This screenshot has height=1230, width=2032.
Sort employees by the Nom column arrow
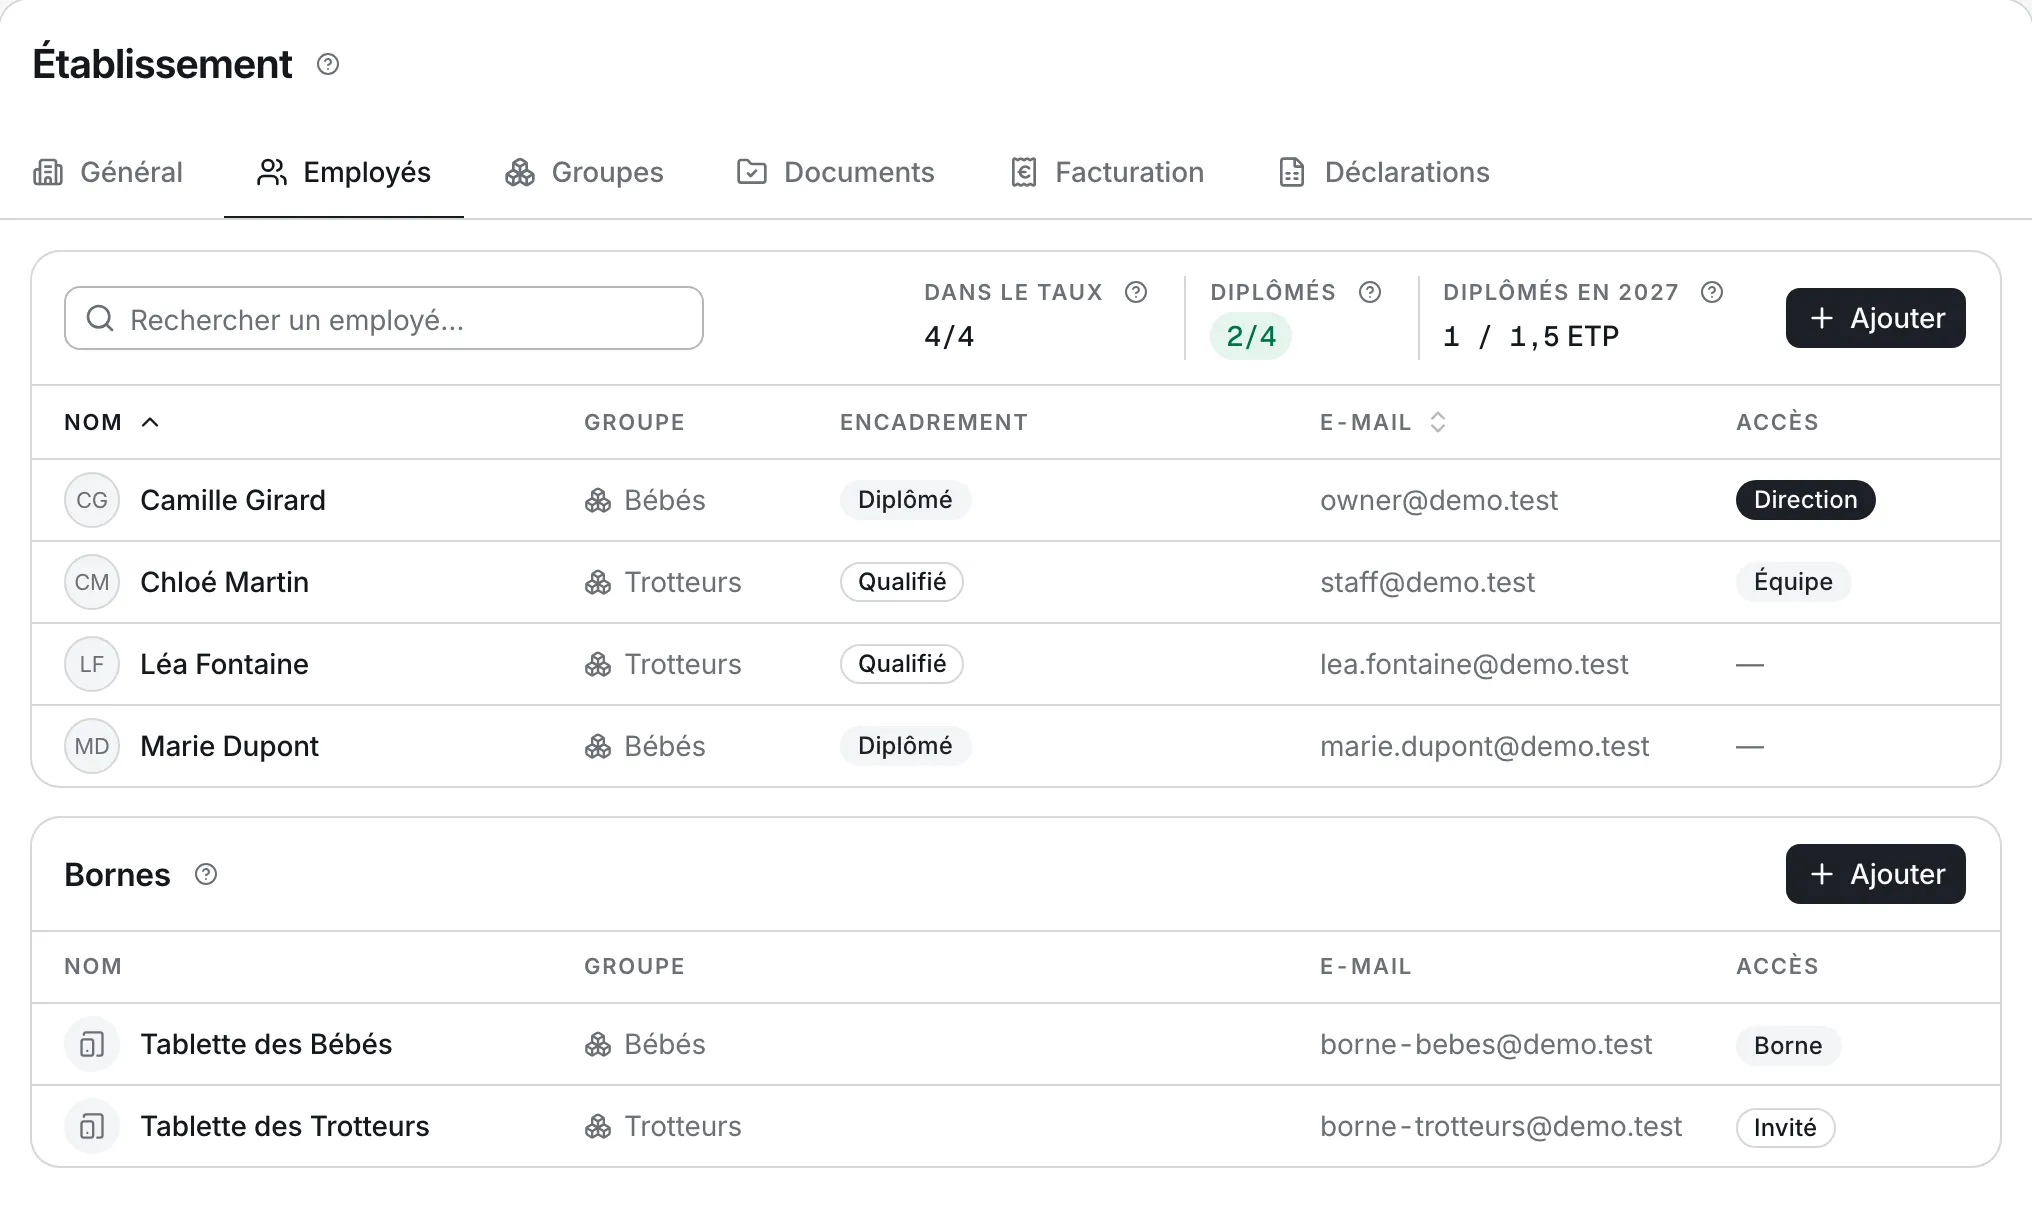pyautogui.click(x=150, y=422)
